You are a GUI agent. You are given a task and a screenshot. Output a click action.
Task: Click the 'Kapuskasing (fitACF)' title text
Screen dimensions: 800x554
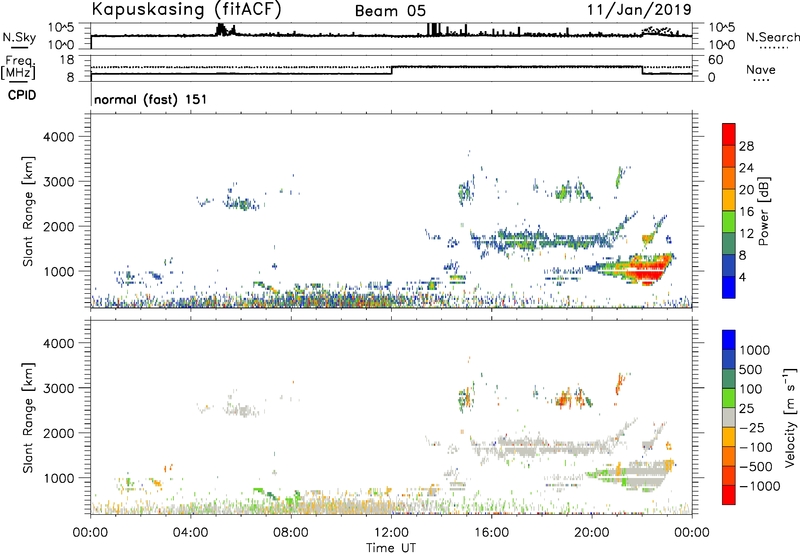click(x=186, y=10)
